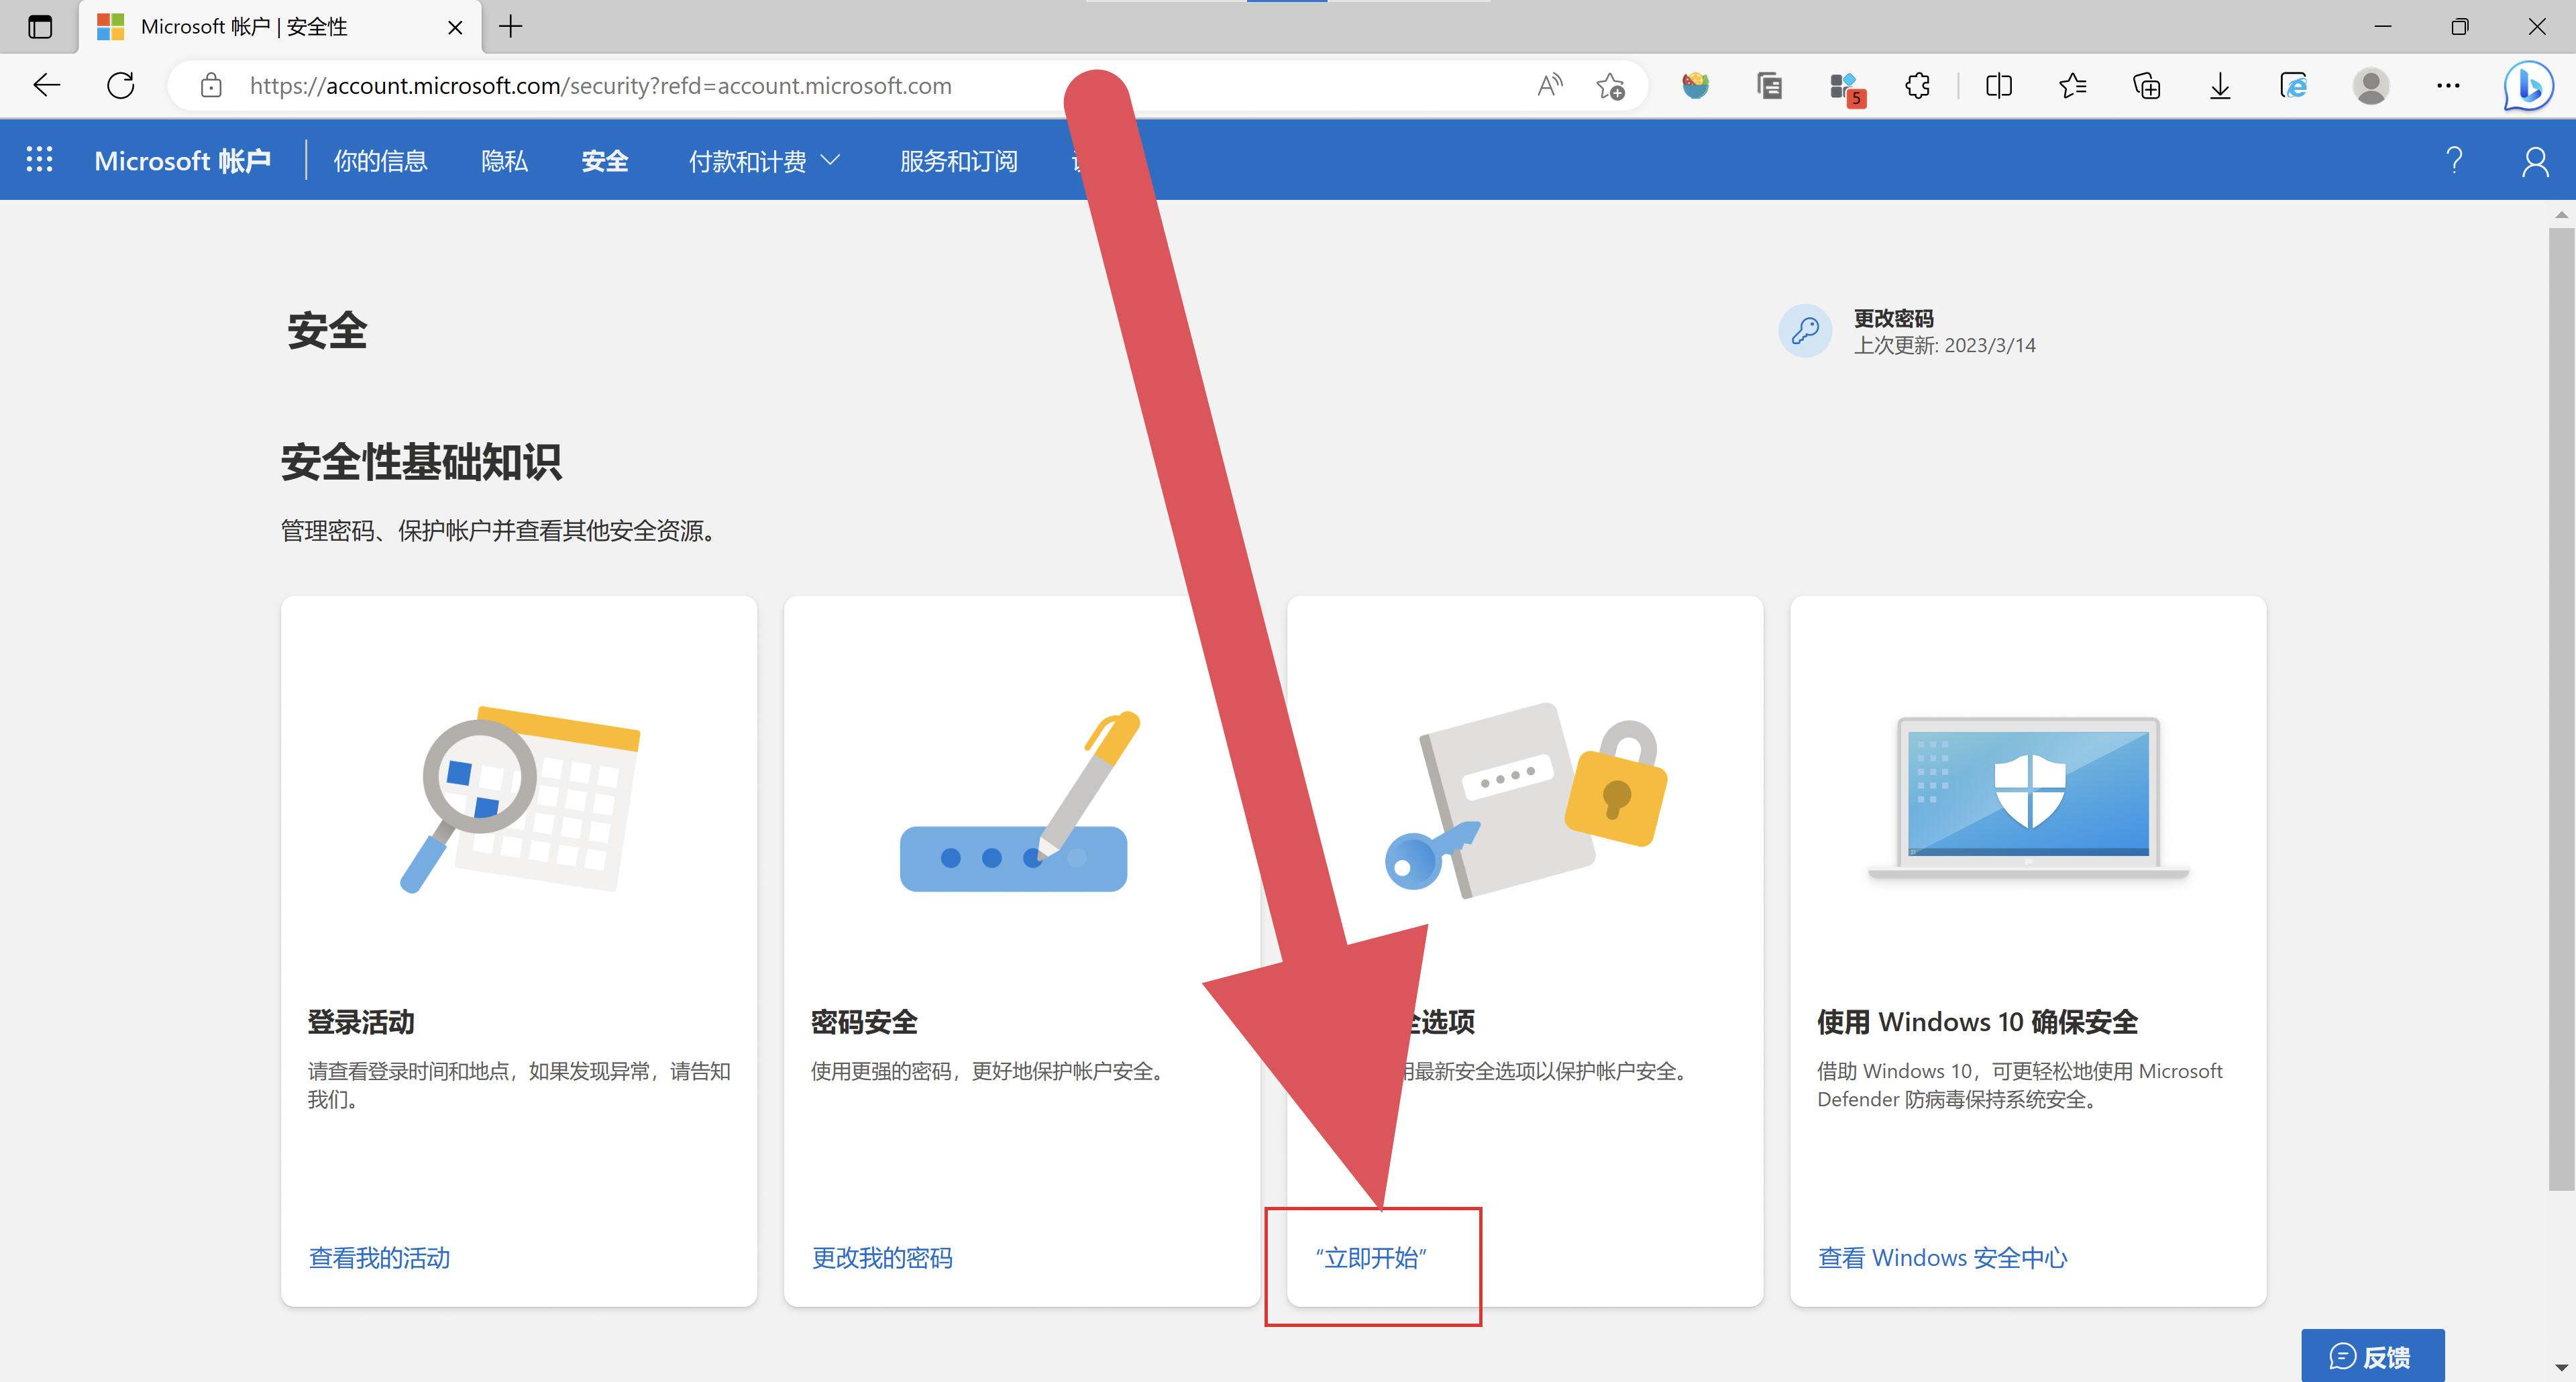Toggle split screen view icon
The width and height of the screenshot is (2576, 1382).
[1998, 86]
